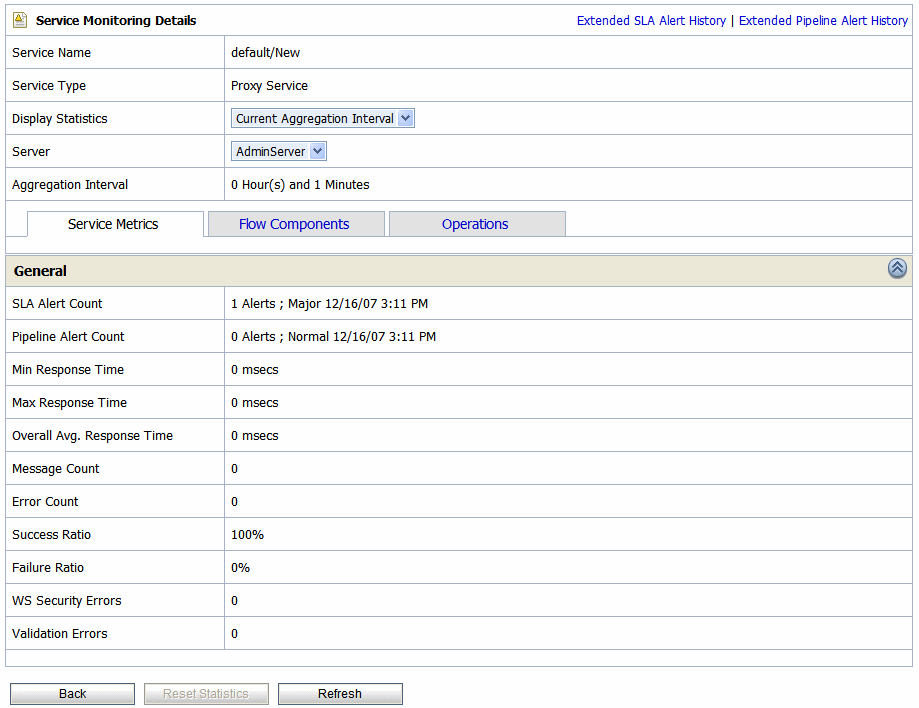Open the Operations tab
The height and width of the screenshot is (708, 919).
475,224
